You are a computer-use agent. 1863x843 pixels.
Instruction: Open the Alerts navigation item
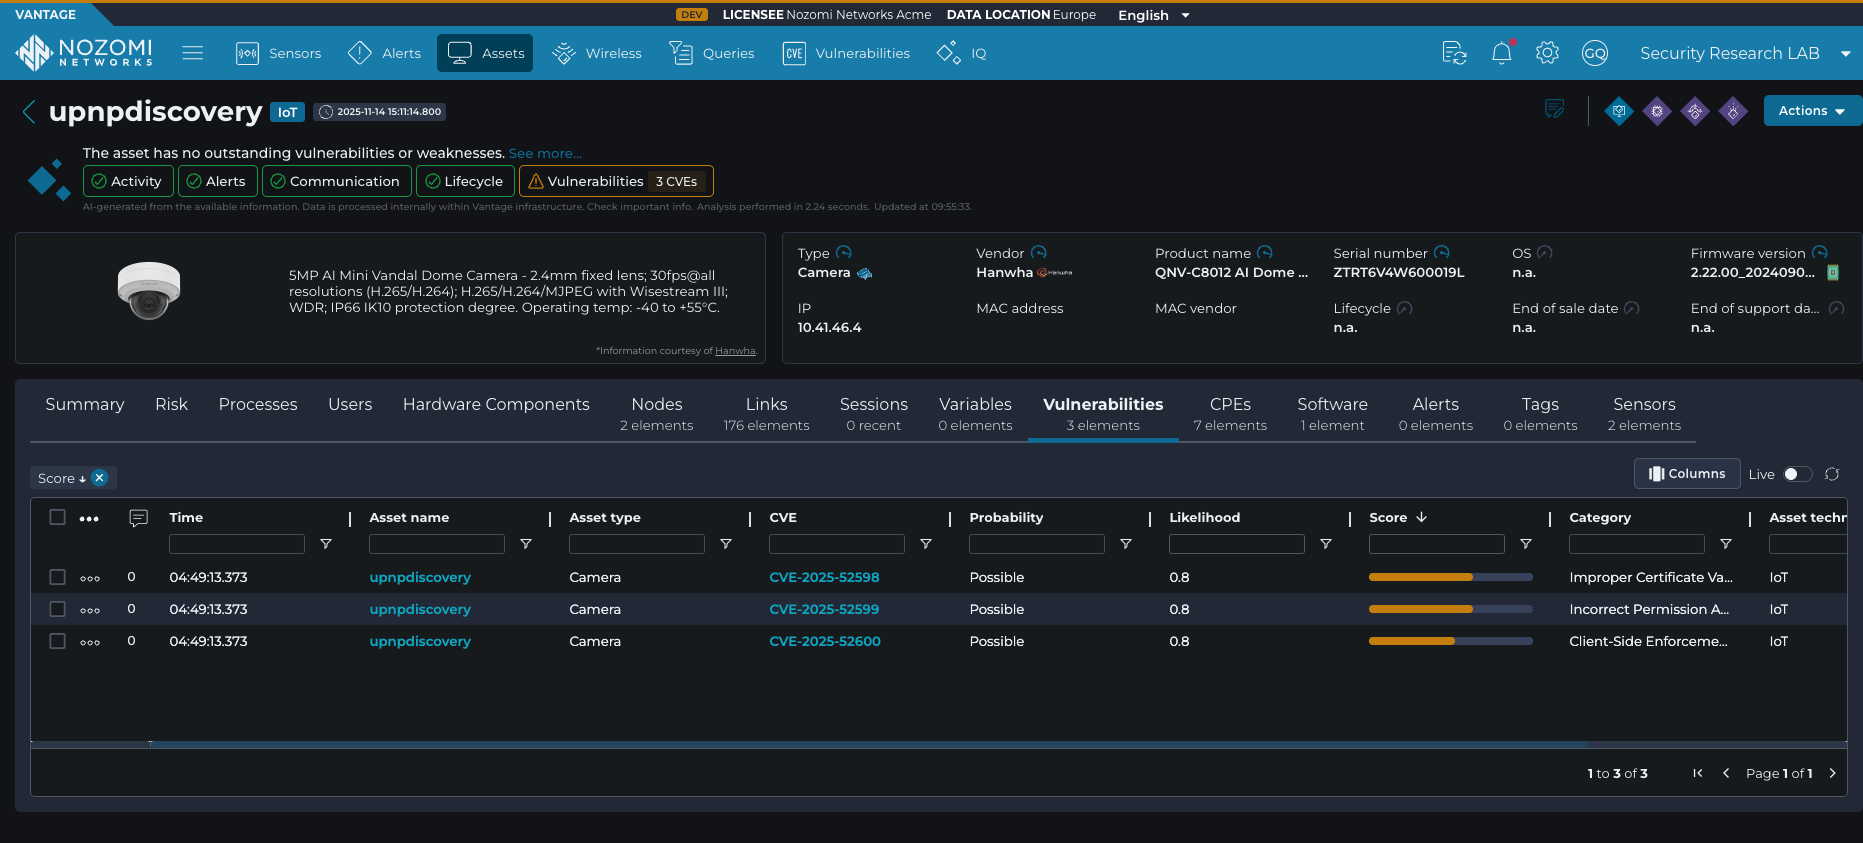point(385,53)
